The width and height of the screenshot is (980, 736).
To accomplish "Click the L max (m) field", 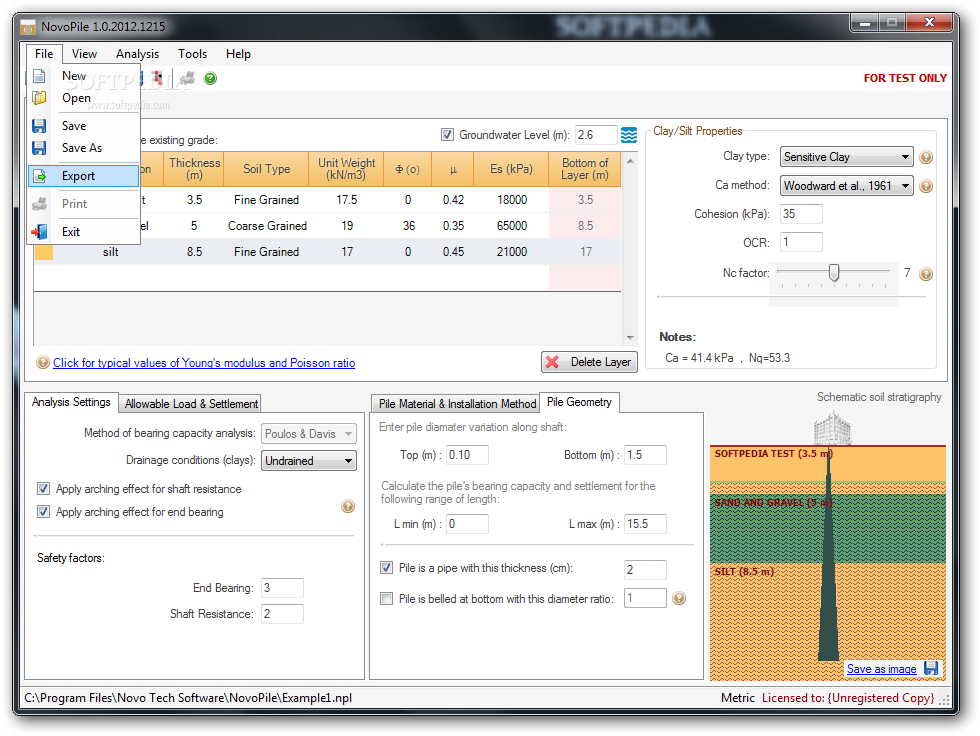I will click(x=646, y=524).
